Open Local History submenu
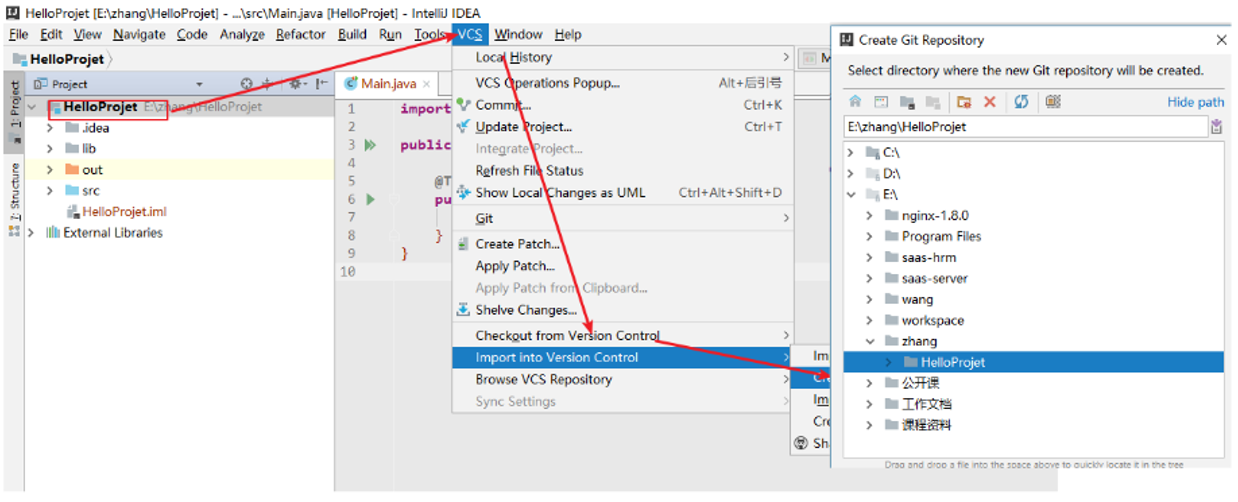The height and width of the screenshot is (502, 1238). 623,58
